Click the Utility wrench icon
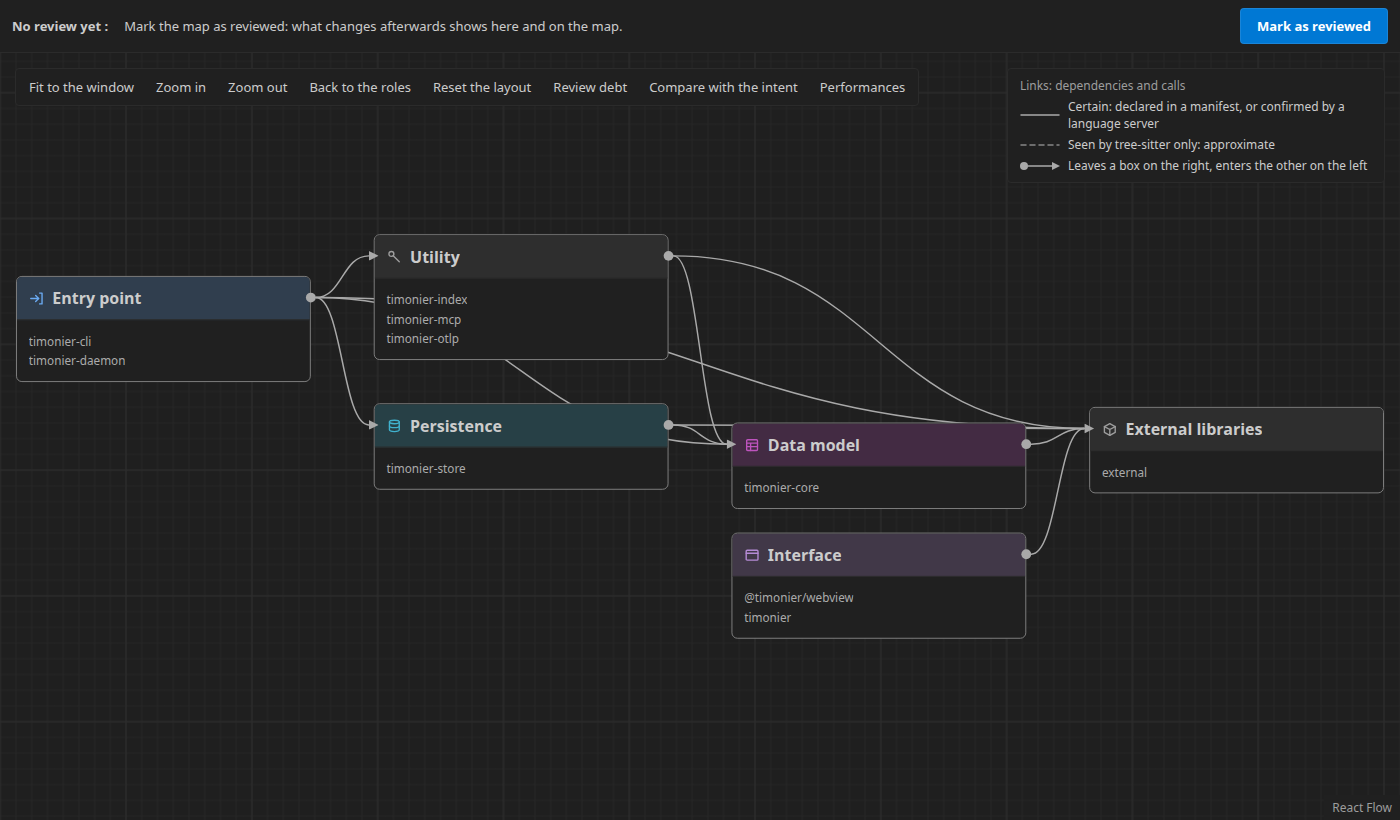 click(394, 257)
